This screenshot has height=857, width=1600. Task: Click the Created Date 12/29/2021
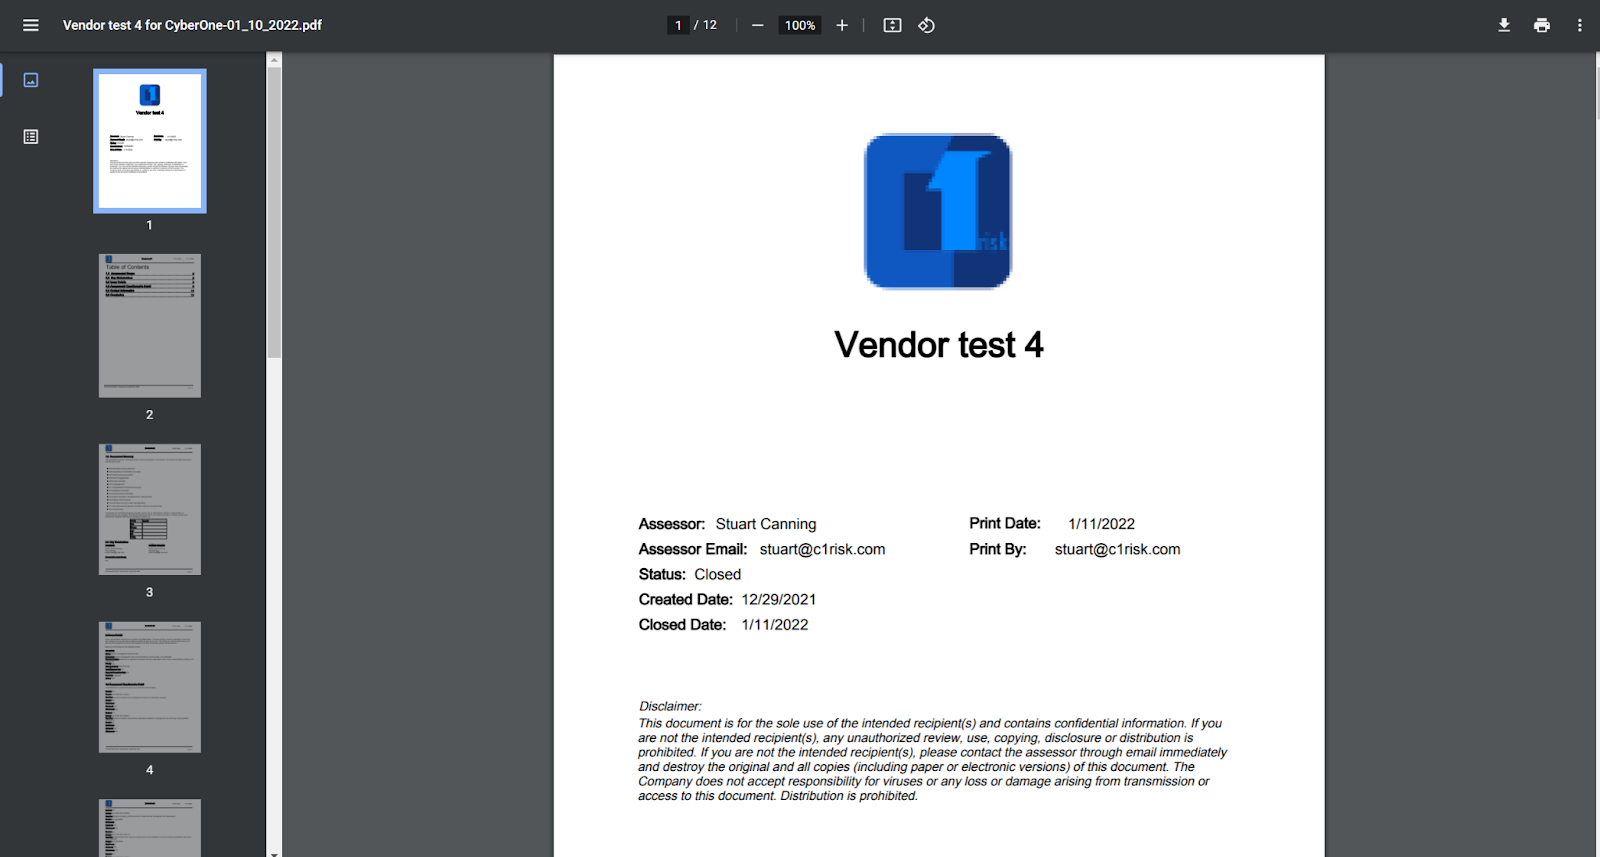point(779,599)
